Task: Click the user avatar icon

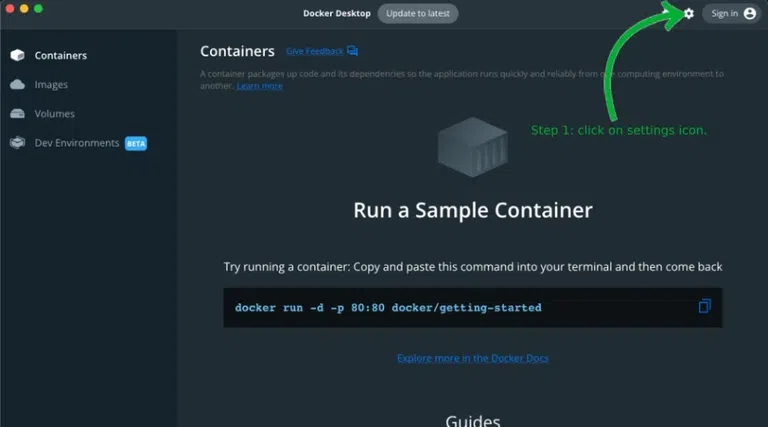Action: click(x=749, y=14)
